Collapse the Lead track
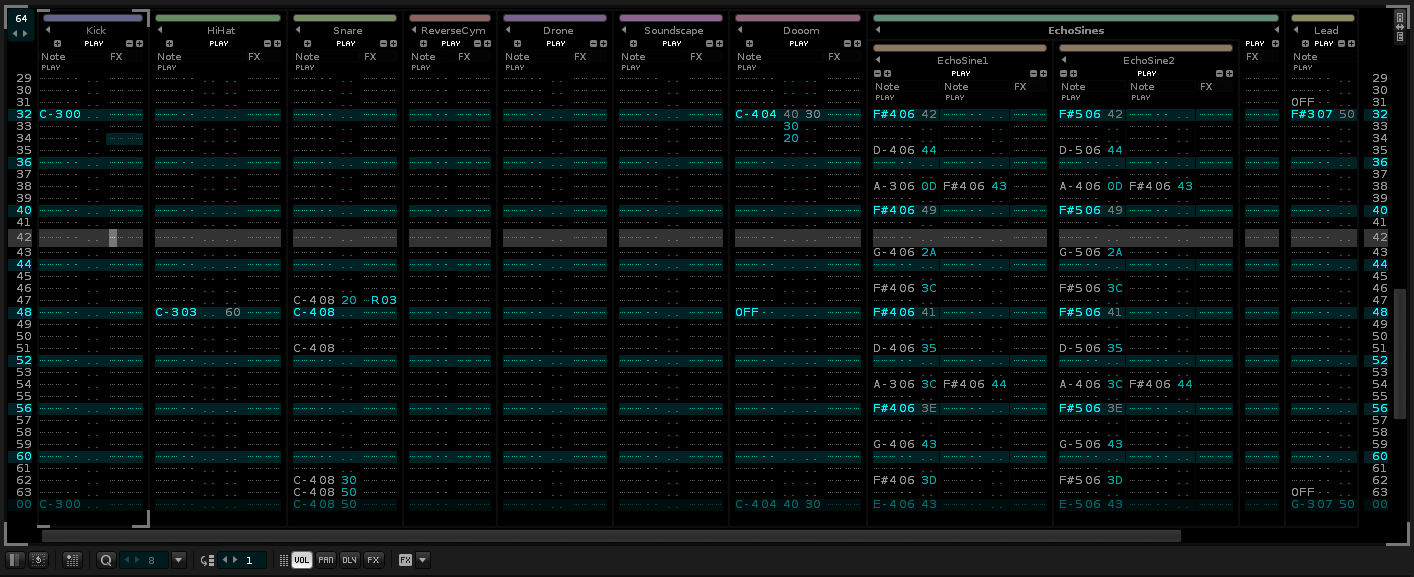The image size is (1414, 577). click(1296, 30)
